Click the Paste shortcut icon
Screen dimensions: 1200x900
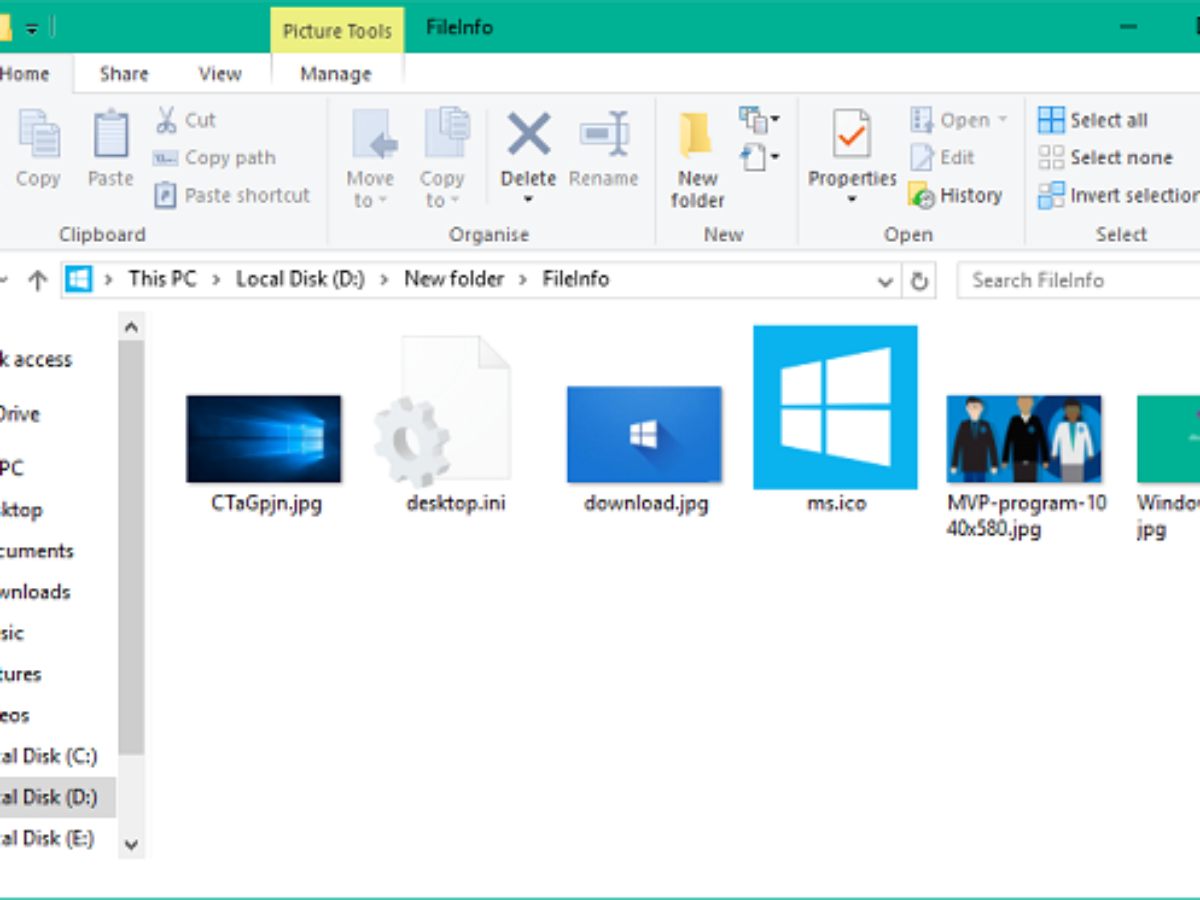click(x=166, y=195)
